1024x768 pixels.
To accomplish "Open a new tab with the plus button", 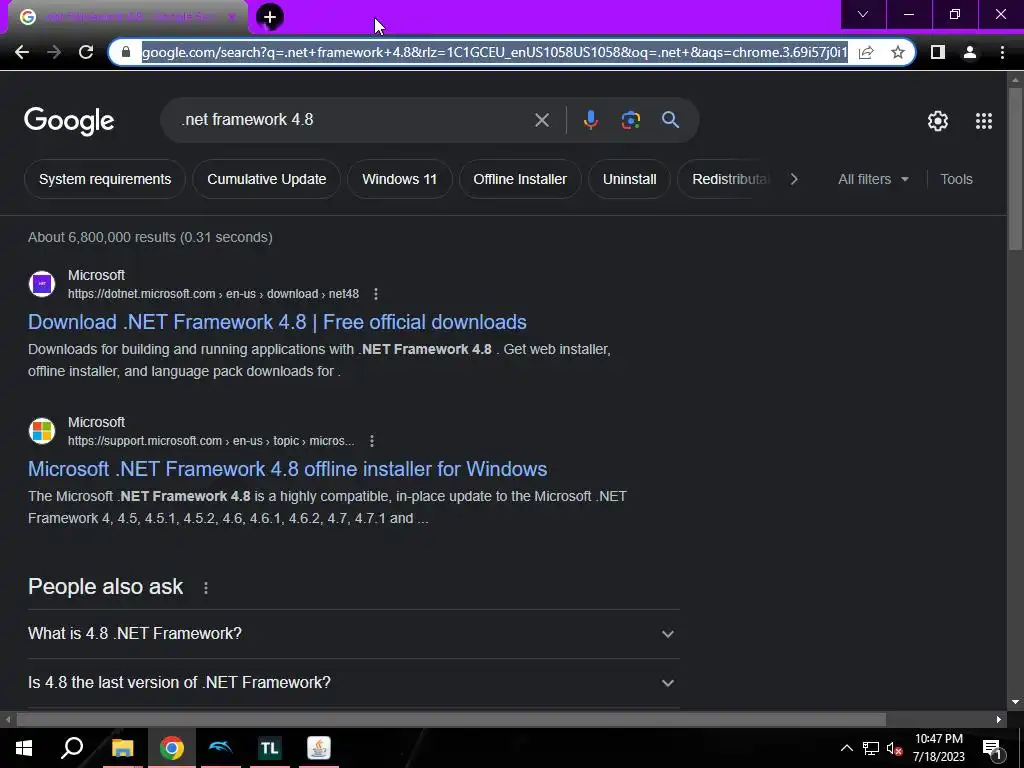I will [270, 17].
